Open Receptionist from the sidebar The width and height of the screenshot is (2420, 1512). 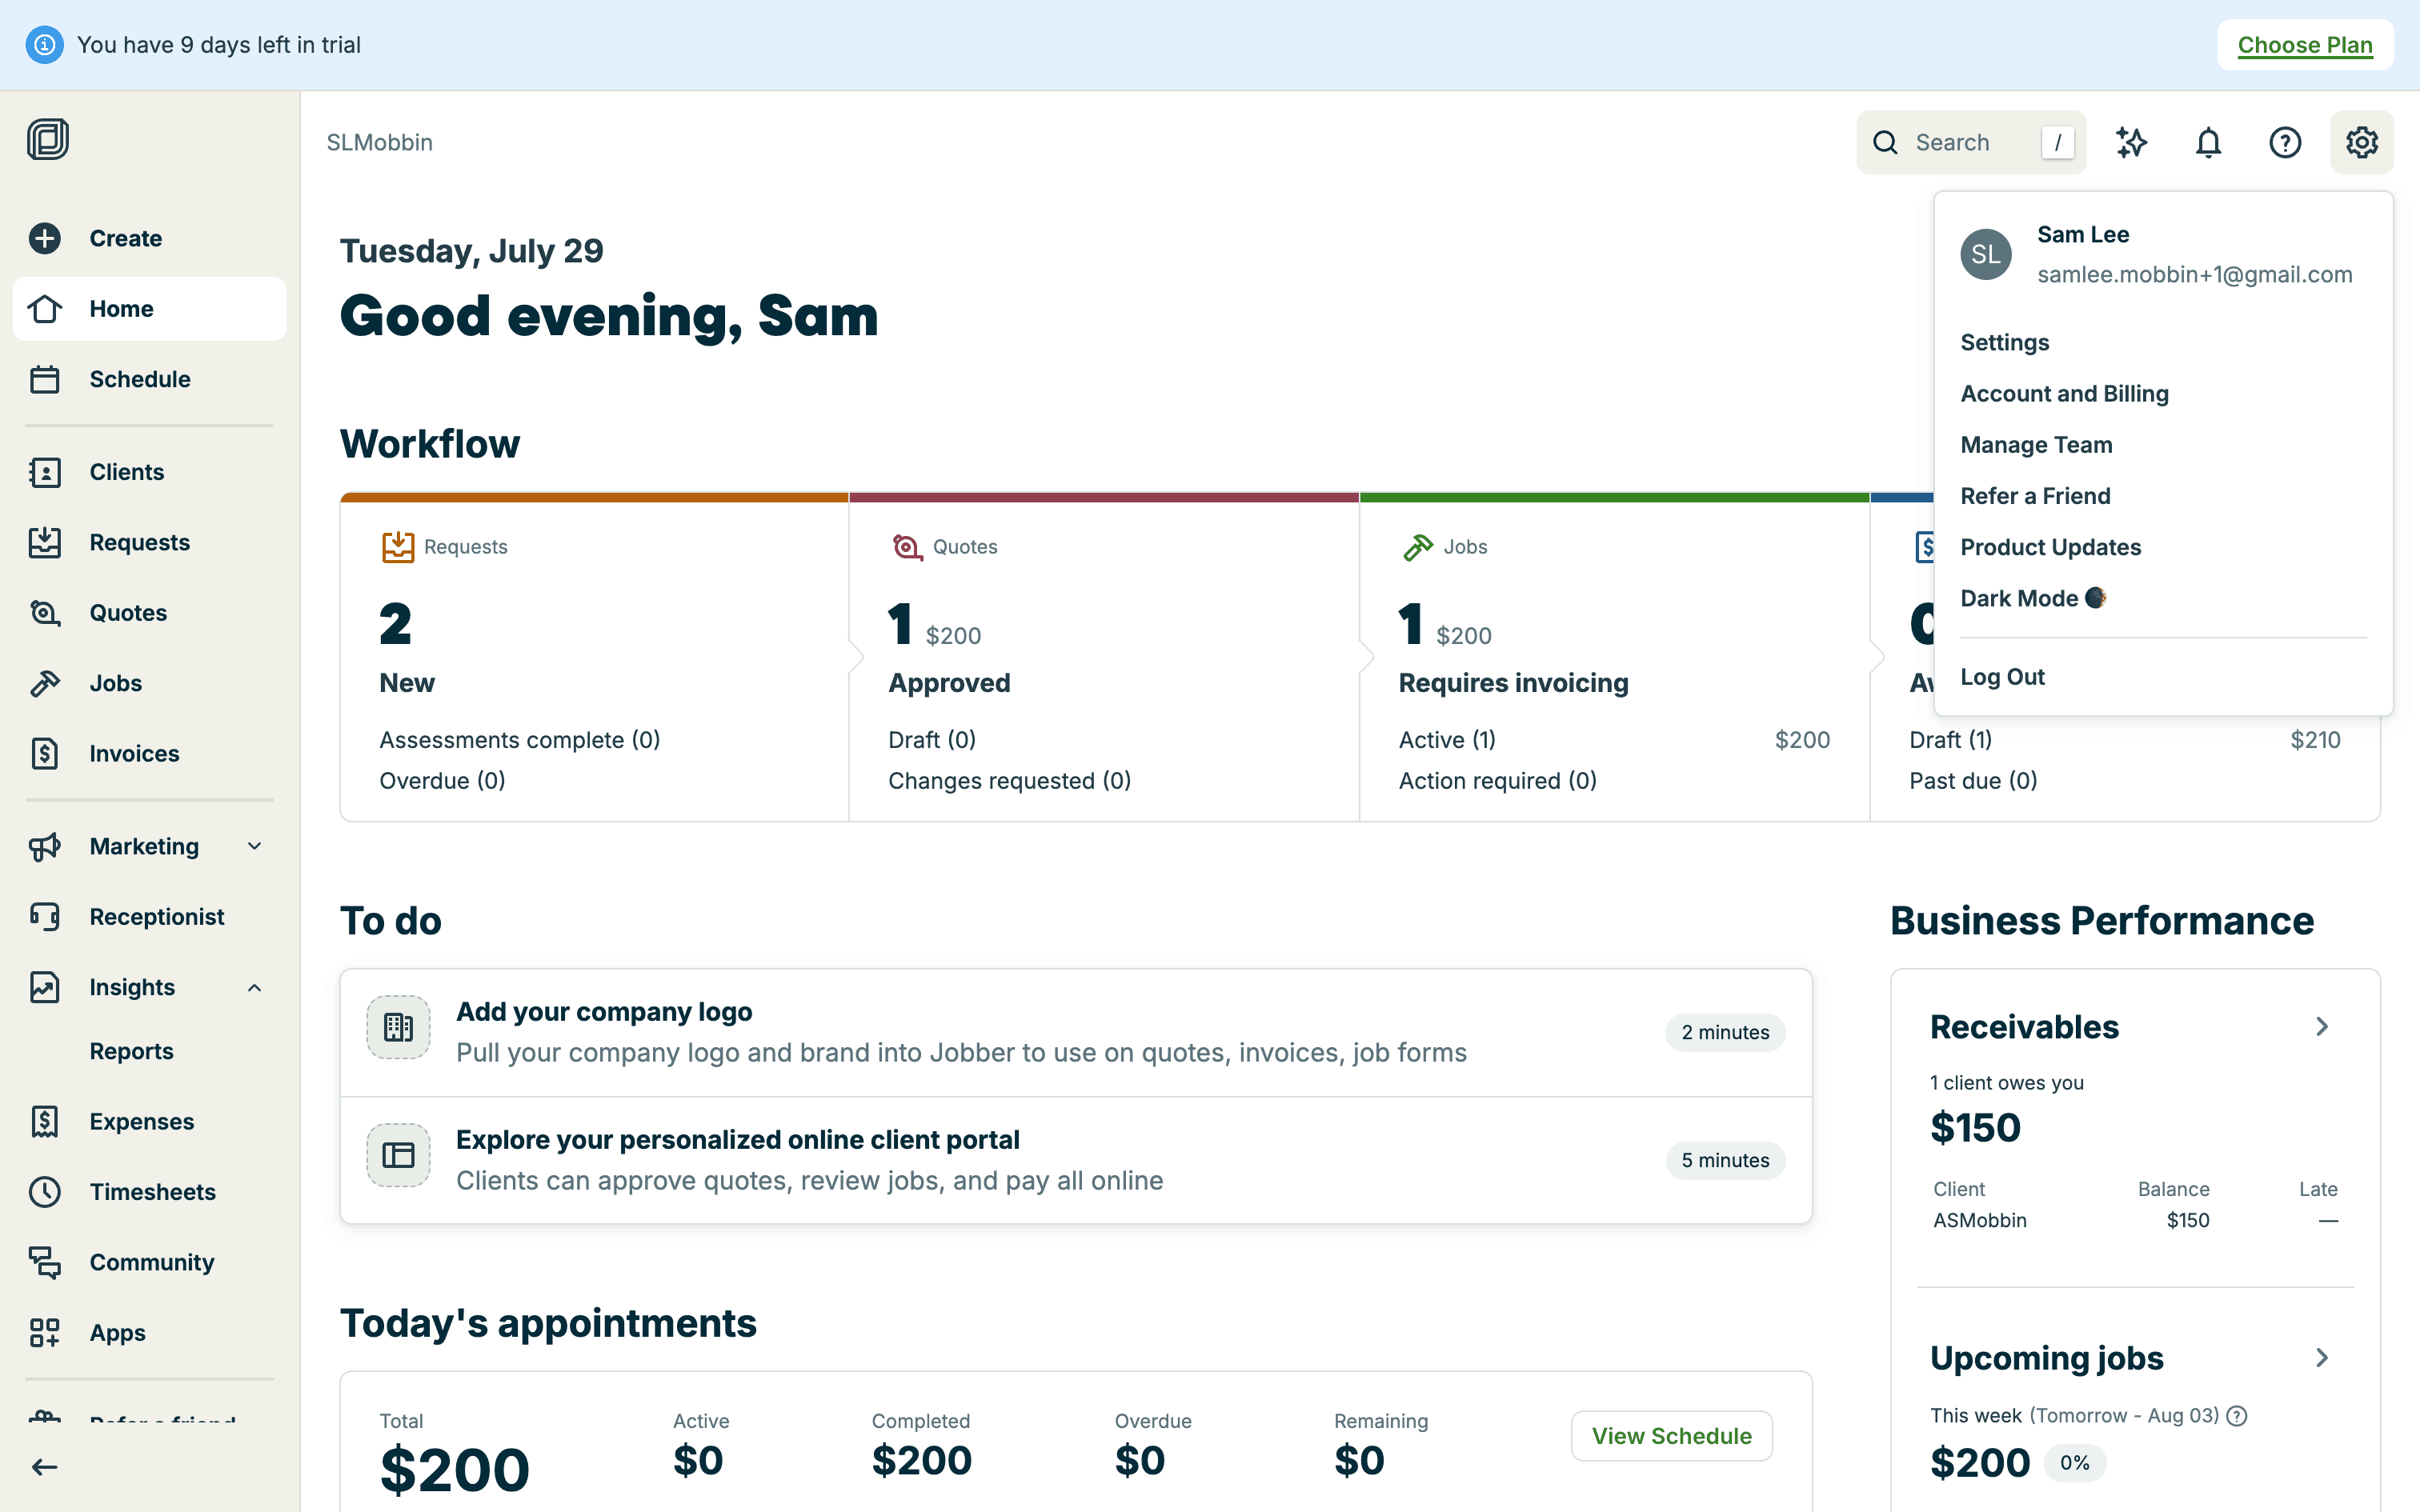[x=156, y=916]
